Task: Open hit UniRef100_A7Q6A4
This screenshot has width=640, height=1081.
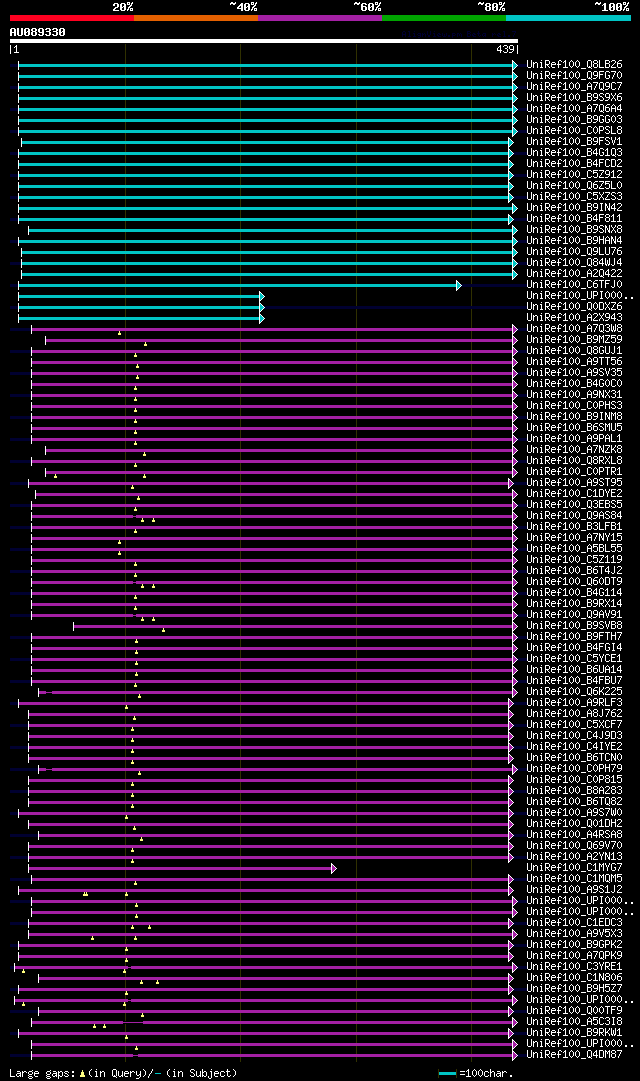Action: point(574,109)
